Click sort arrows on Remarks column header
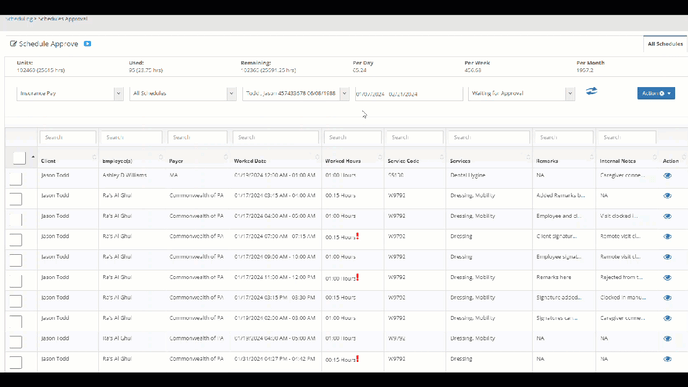This screenshot has height=387, width=688. pos(591,157)
